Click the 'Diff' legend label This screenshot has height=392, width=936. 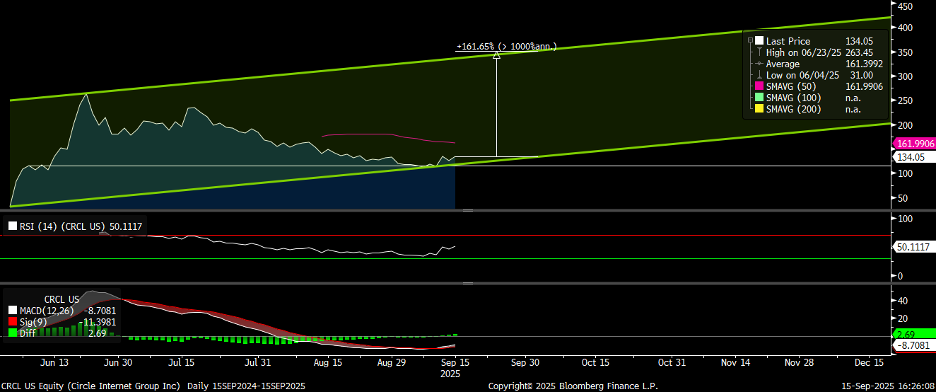pyautogui.click(x=28, y=334)
